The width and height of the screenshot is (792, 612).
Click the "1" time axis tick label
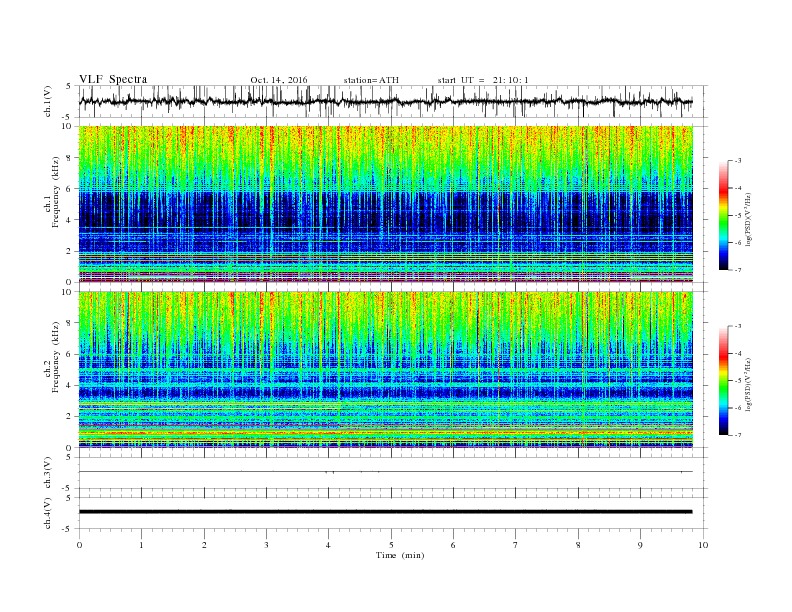[x=141, y=545]
